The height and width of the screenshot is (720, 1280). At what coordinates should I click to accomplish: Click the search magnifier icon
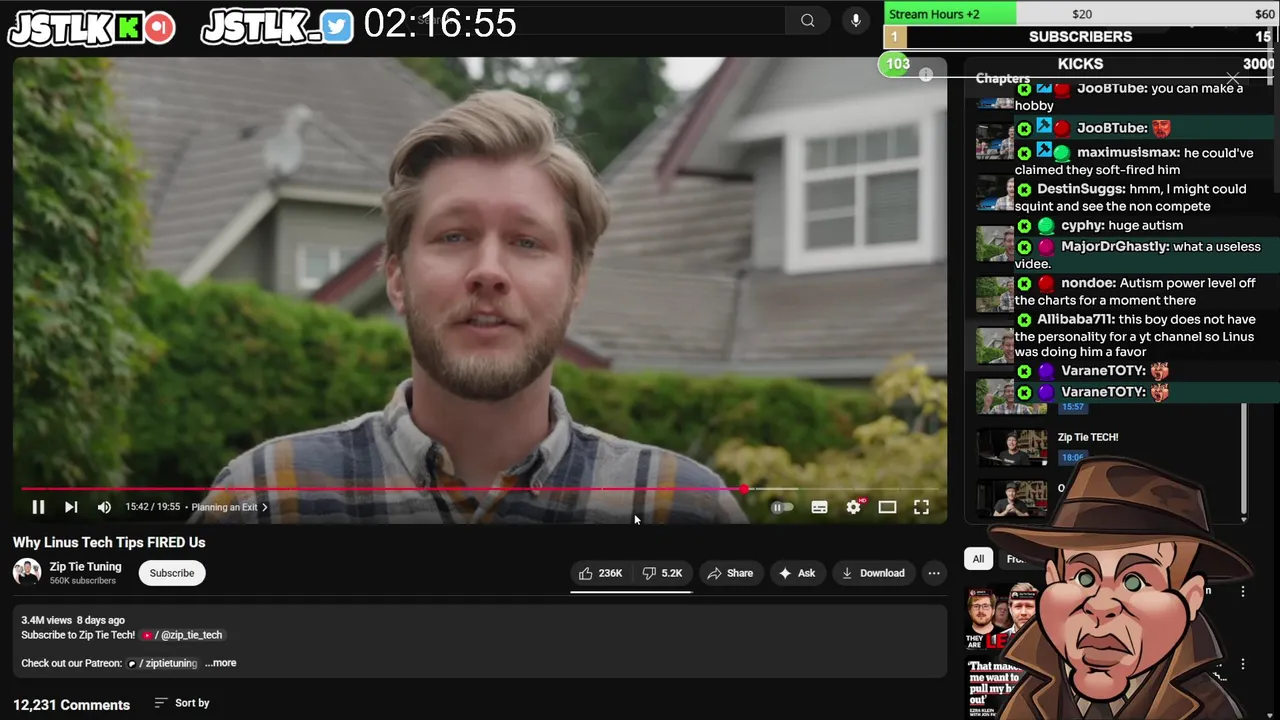(x=807, y=20)
